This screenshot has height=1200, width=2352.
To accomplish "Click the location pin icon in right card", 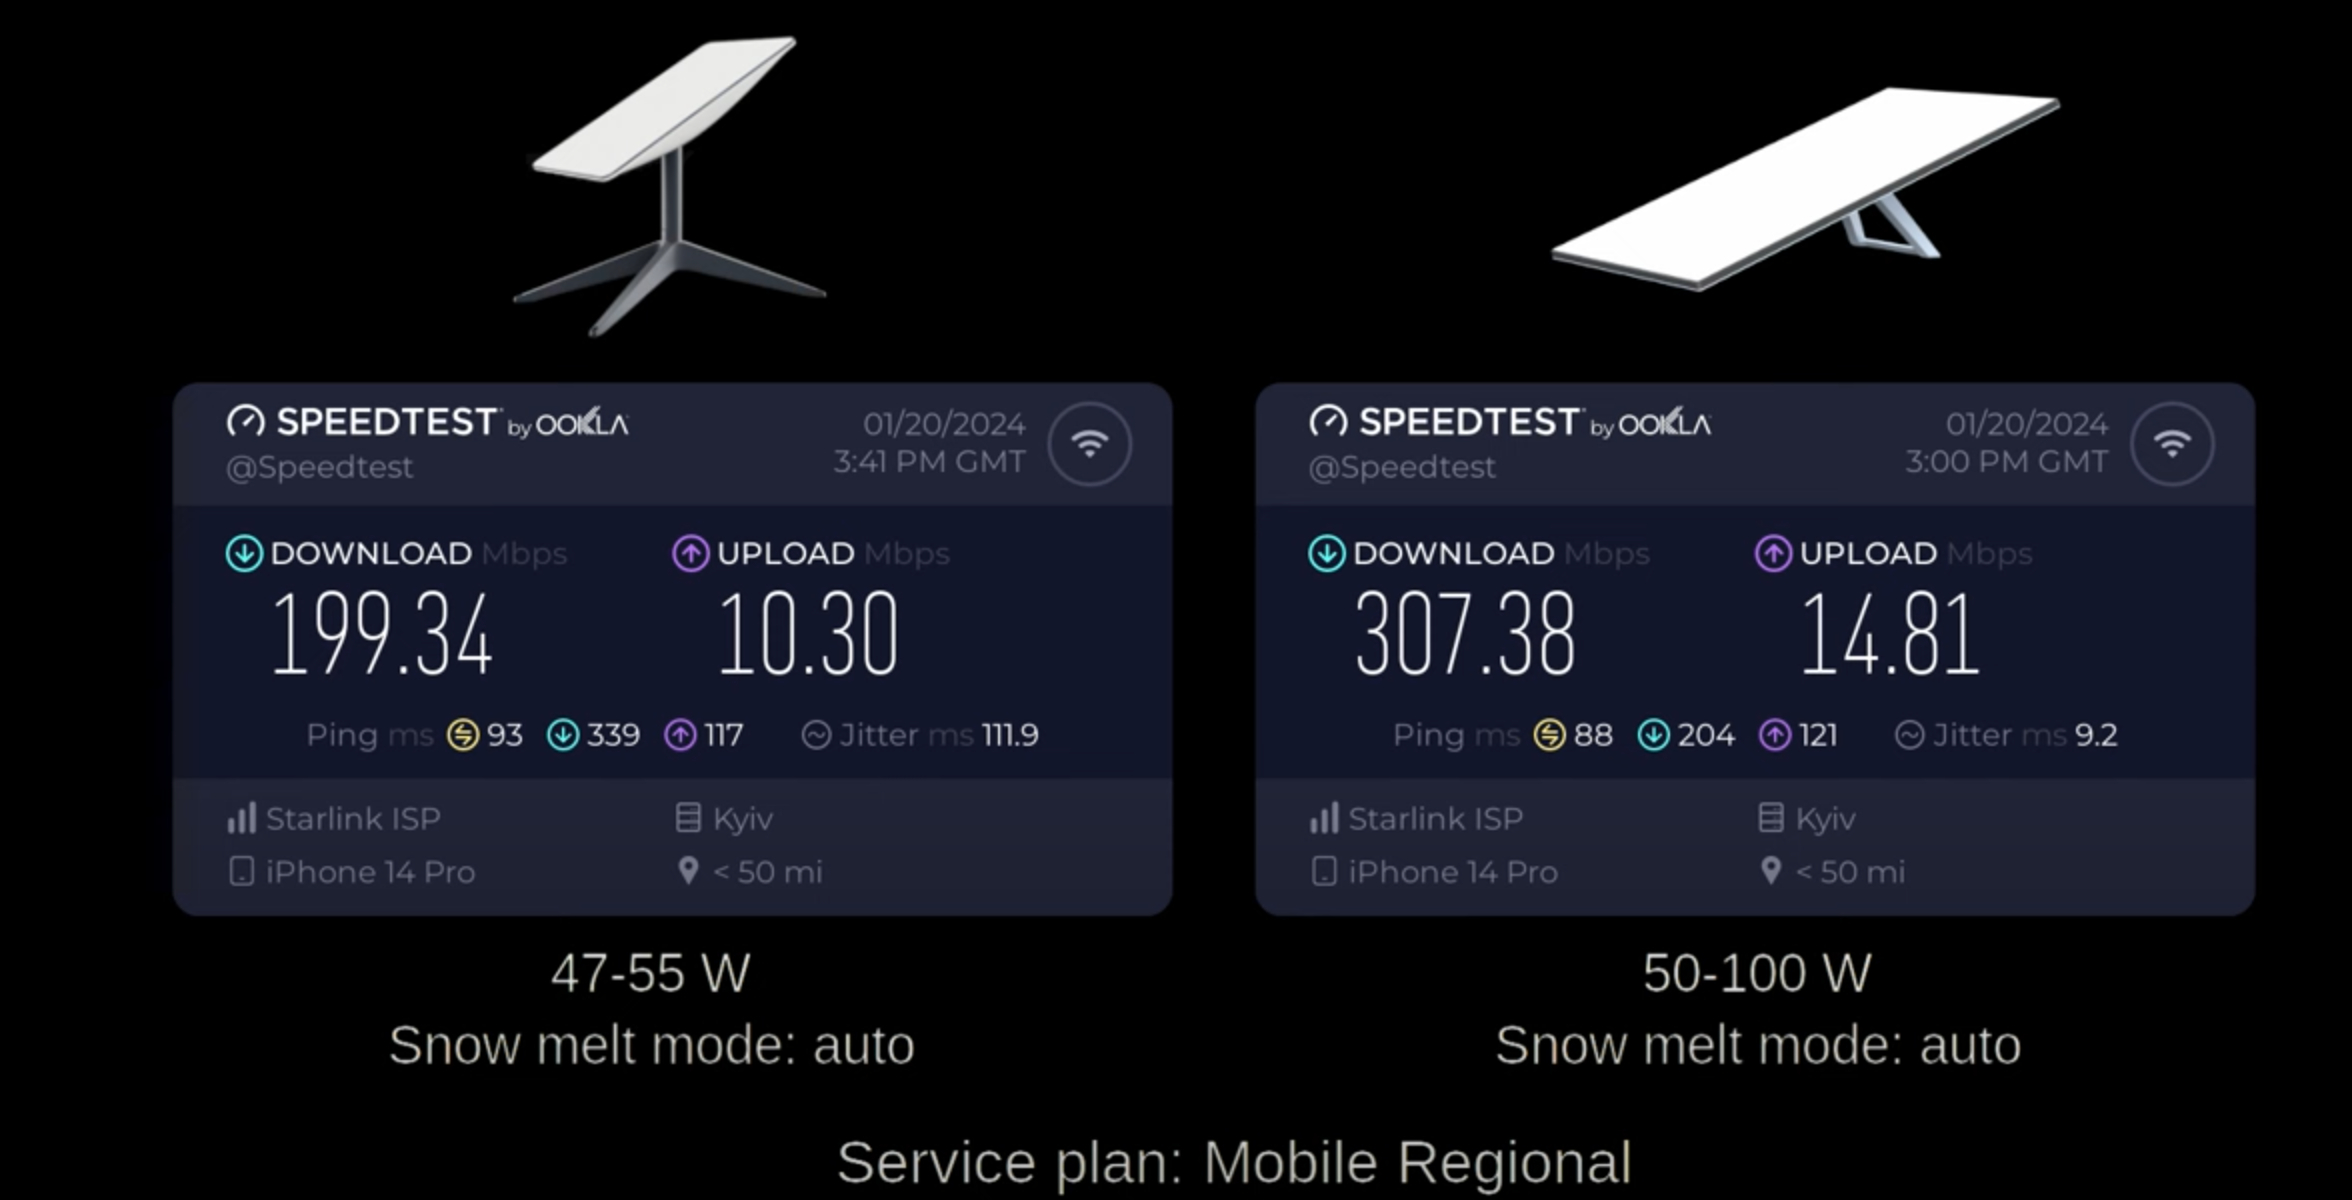I will click(1771, 871).
